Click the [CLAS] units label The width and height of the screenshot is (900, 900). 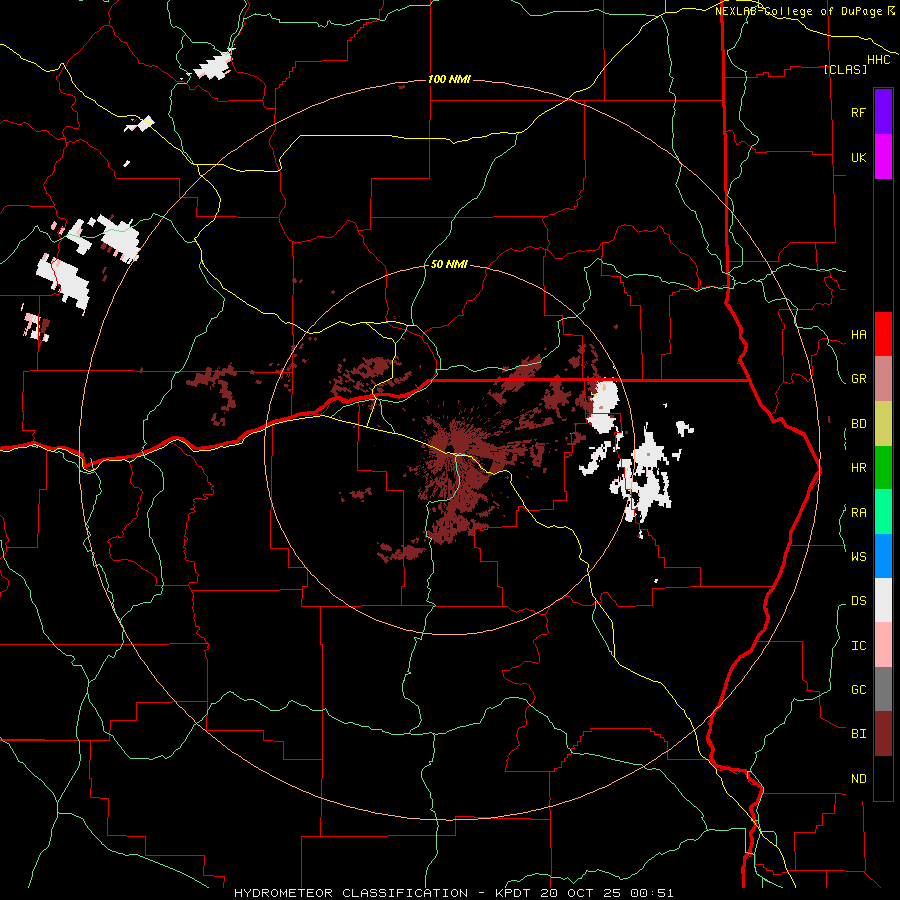[845, 69]
